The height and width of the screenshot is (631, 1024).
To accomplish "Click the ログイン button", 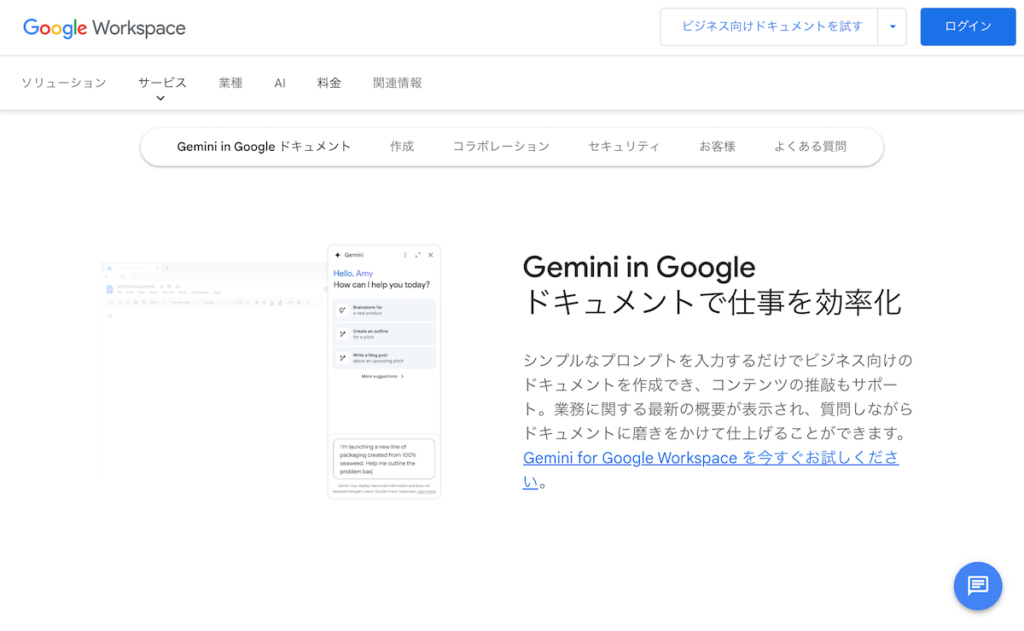I will click(x=968, y=27).
